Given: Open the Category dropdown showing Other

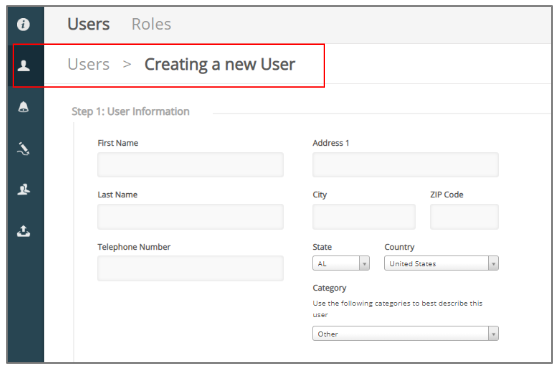Looking at the screenshot, I should click(405, 334).
